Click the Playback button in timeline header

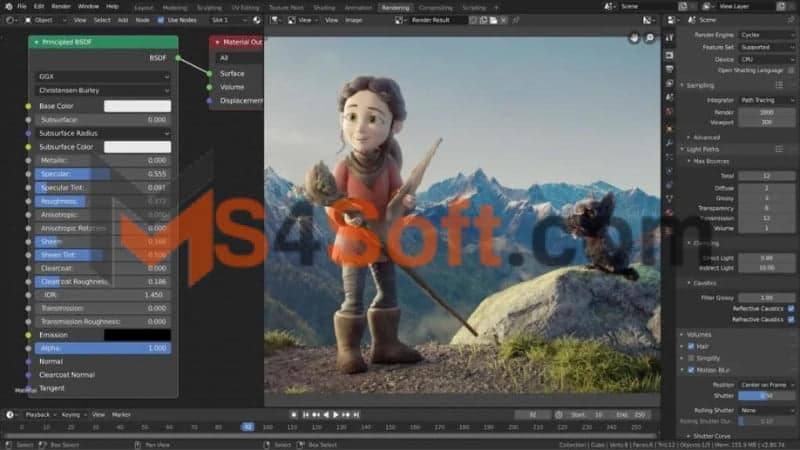click(x=39, y=414)
